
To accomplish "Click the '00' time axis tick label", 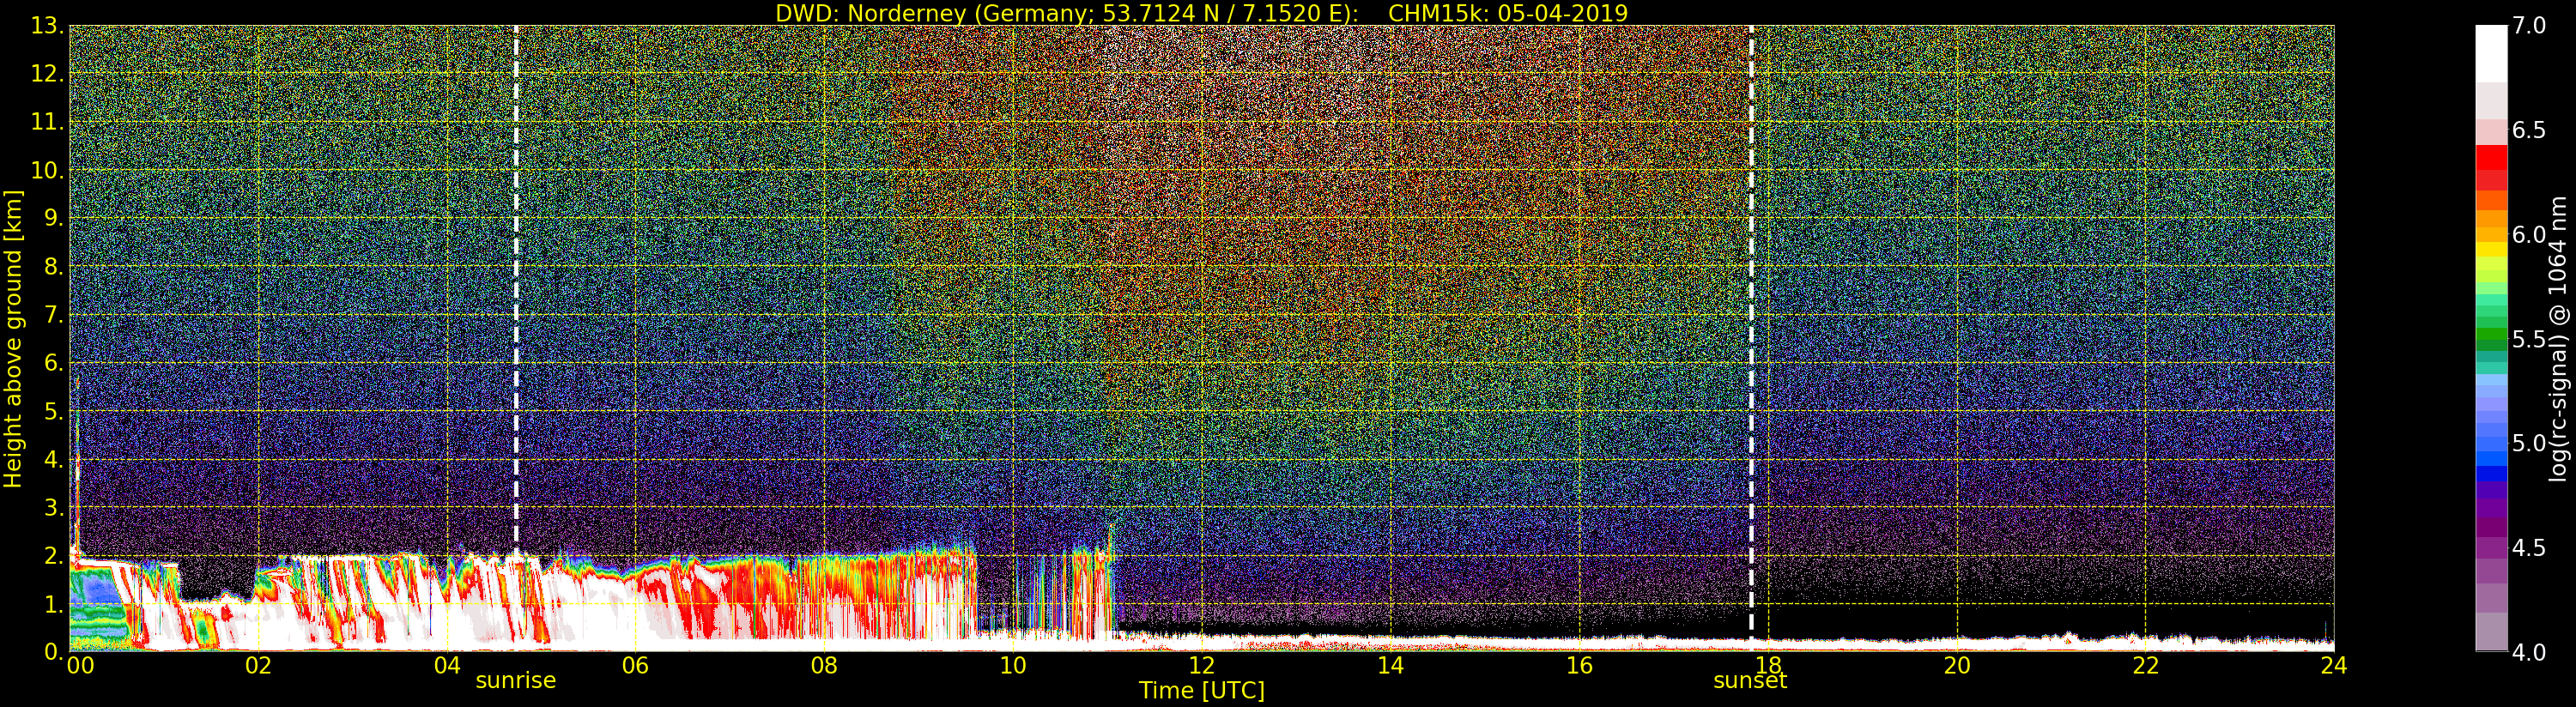I will [x=80, y=665].
